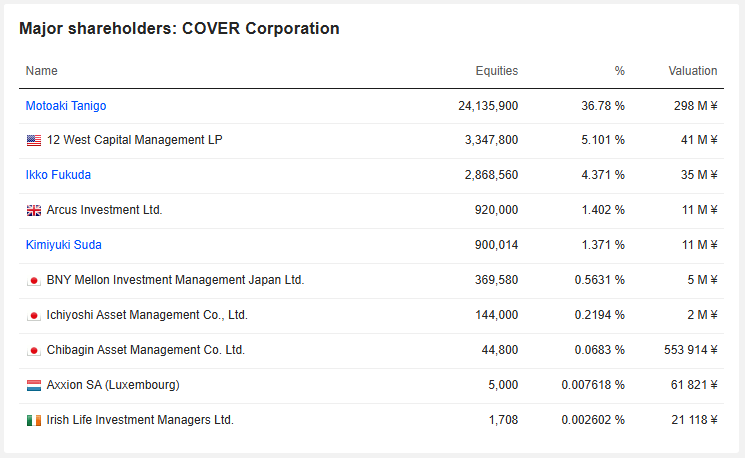Click Japan flag beside BNY Mellon
745x458 pixels.
pos(34,280)
